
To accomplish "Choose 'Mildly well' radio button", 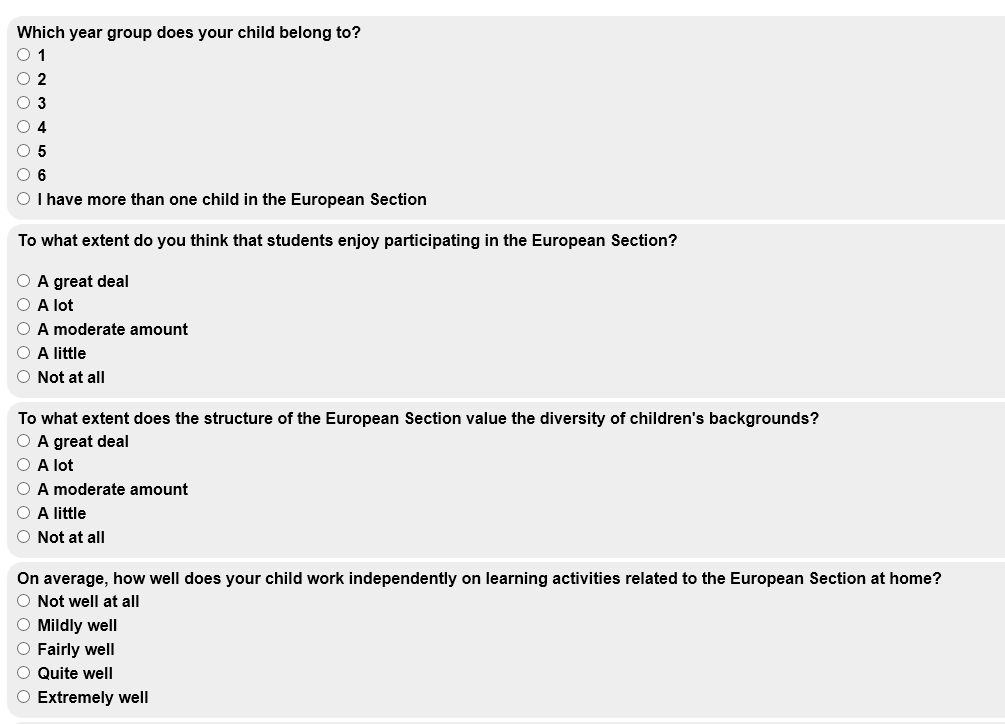I will (x=24, y=625).
